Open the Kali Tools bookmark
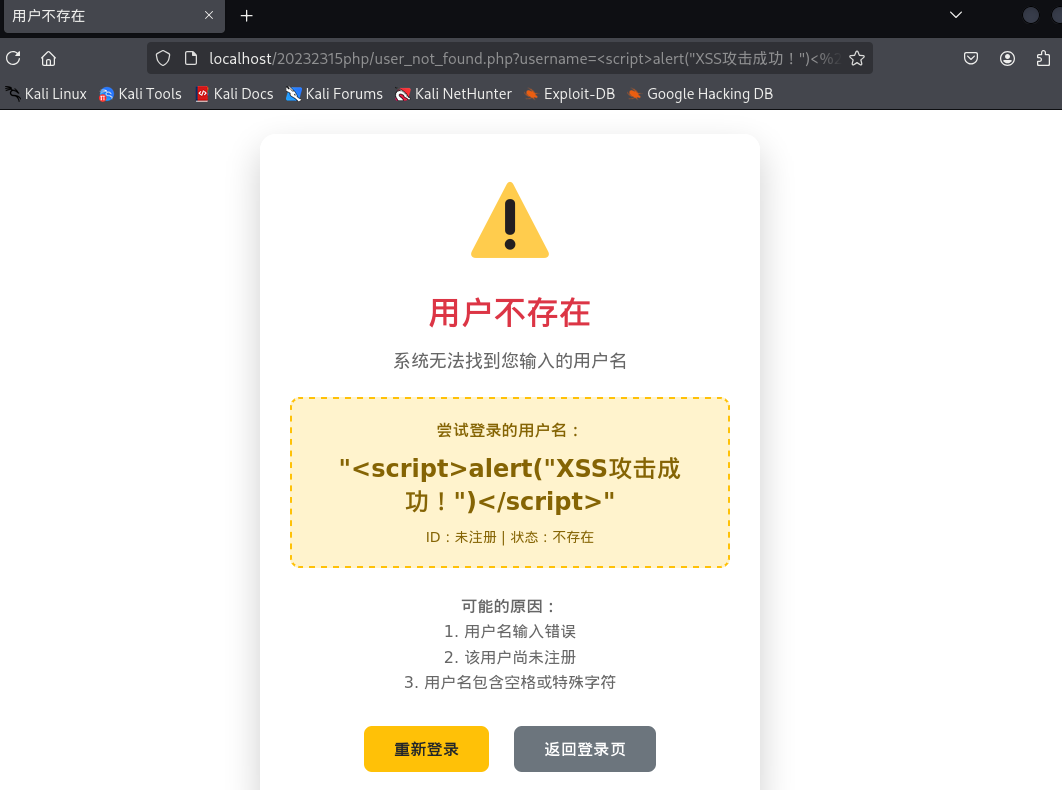1062x790 pixels. 140,93
